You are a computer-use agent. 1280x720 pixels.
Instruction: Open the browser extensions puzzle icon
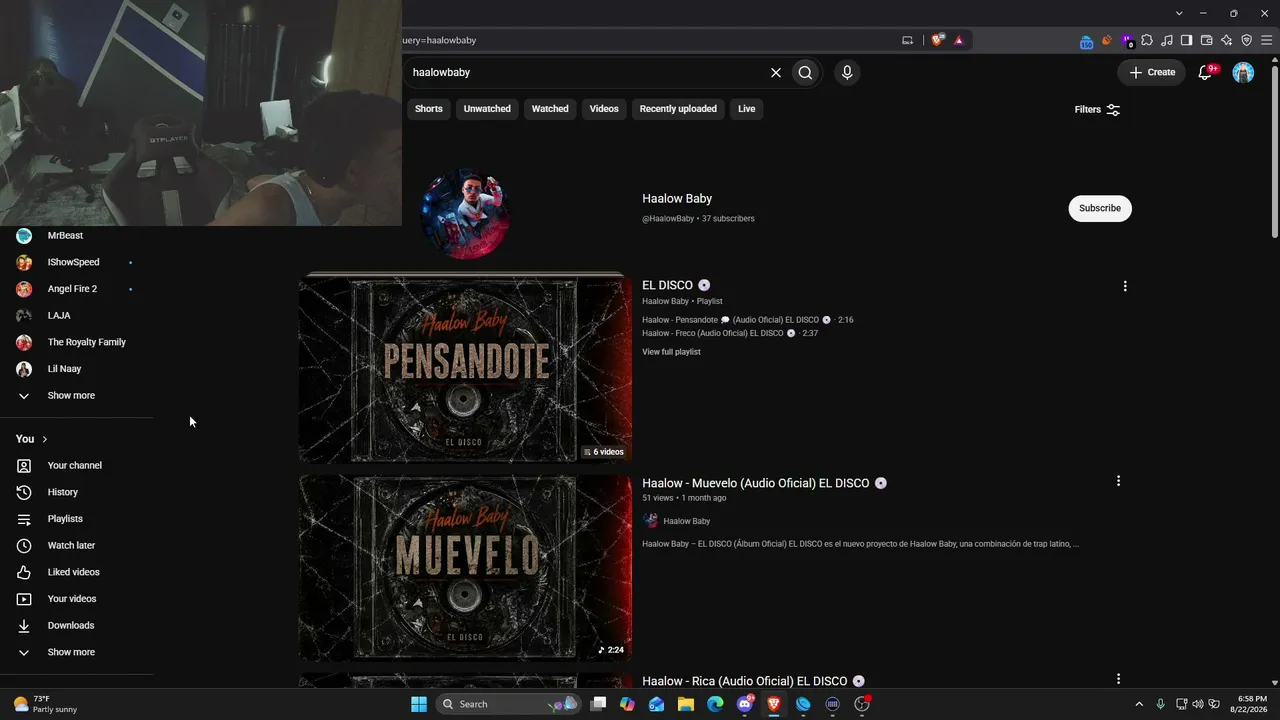(x=1147, y=40)
